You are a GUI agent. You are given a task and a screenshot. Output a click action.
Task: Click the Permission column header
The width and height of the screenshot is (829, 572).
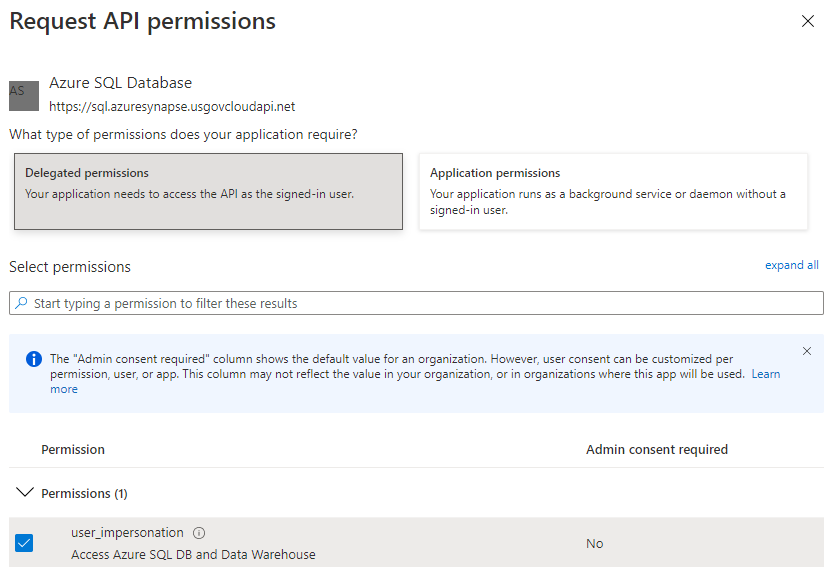tap(73, 450)
